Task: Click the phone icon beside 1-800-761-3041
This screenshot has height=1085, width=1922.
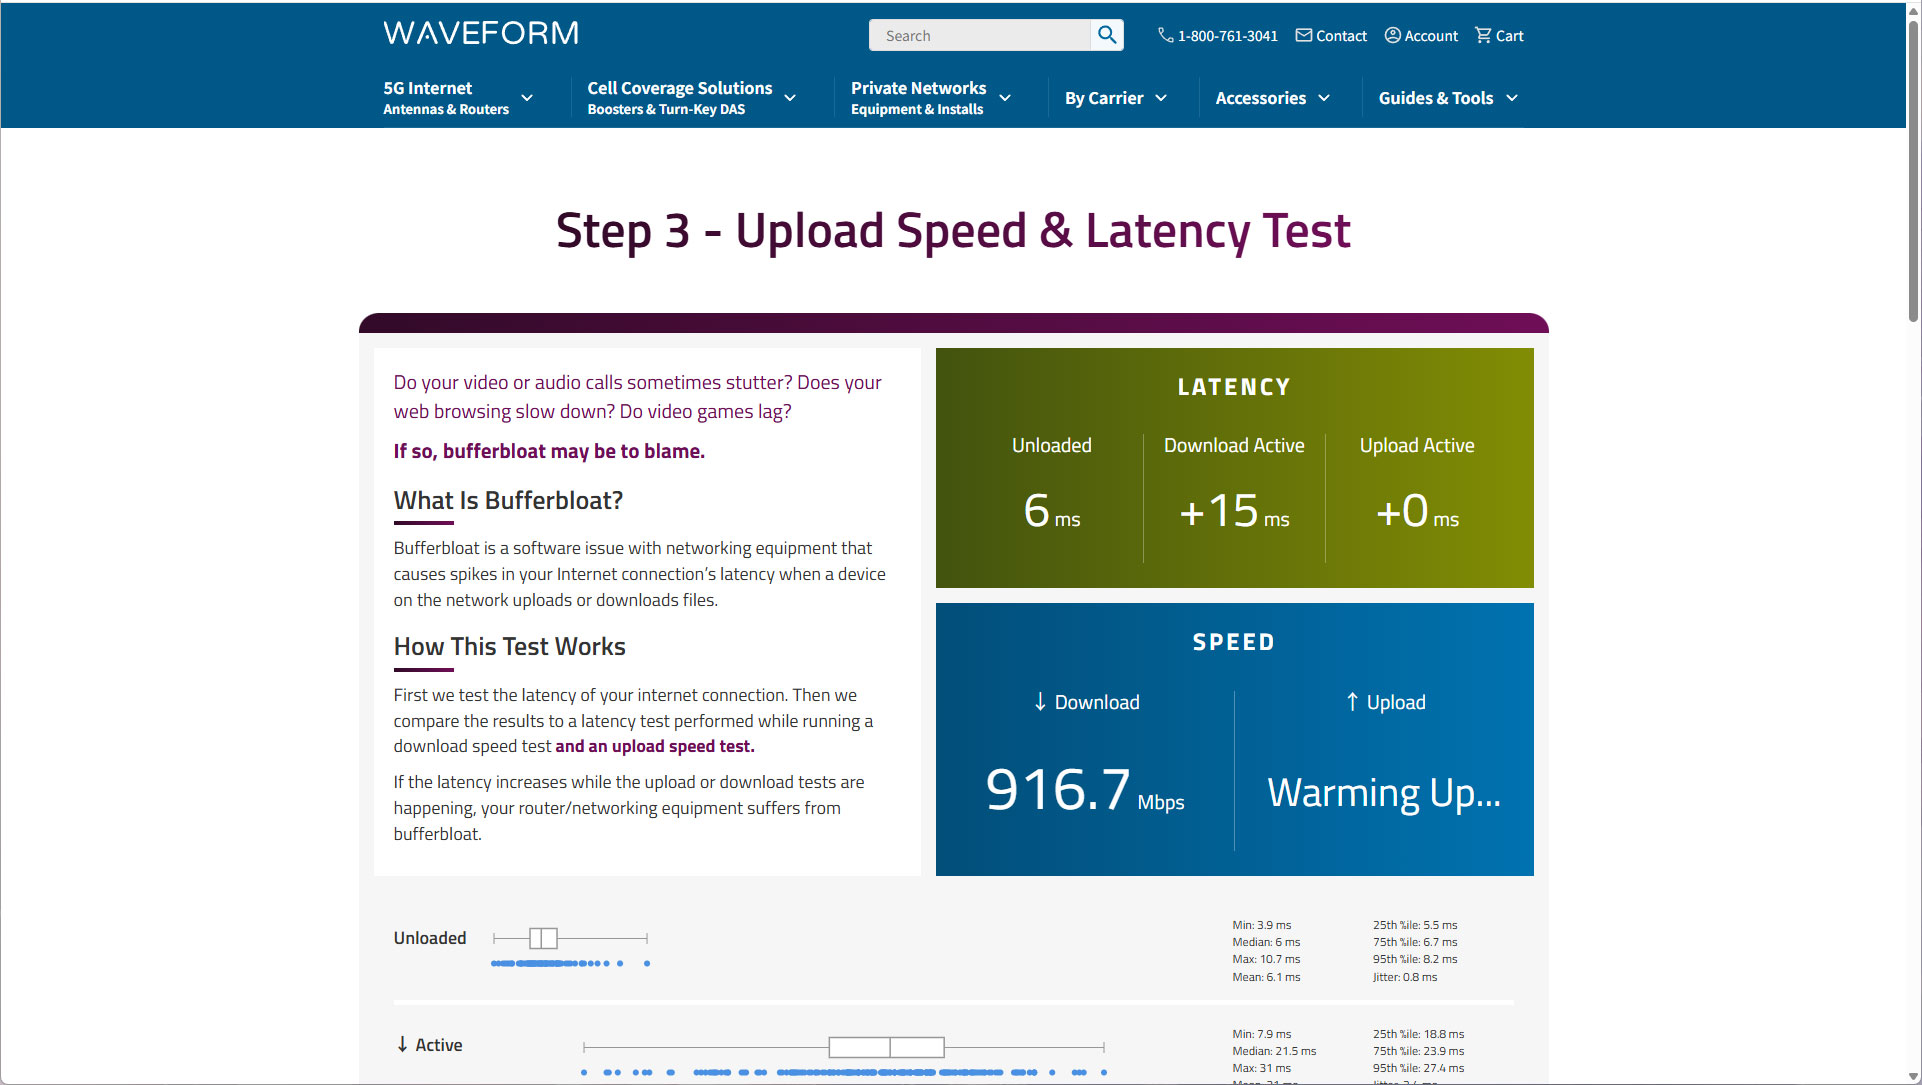Action: pos(1165,35)
